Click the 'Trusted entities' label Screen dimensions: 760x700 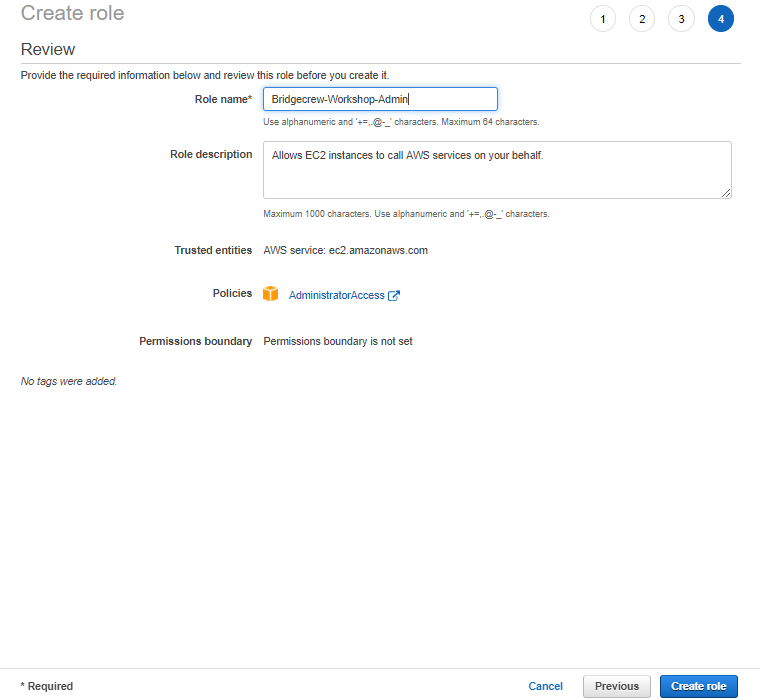click(213, 250)
